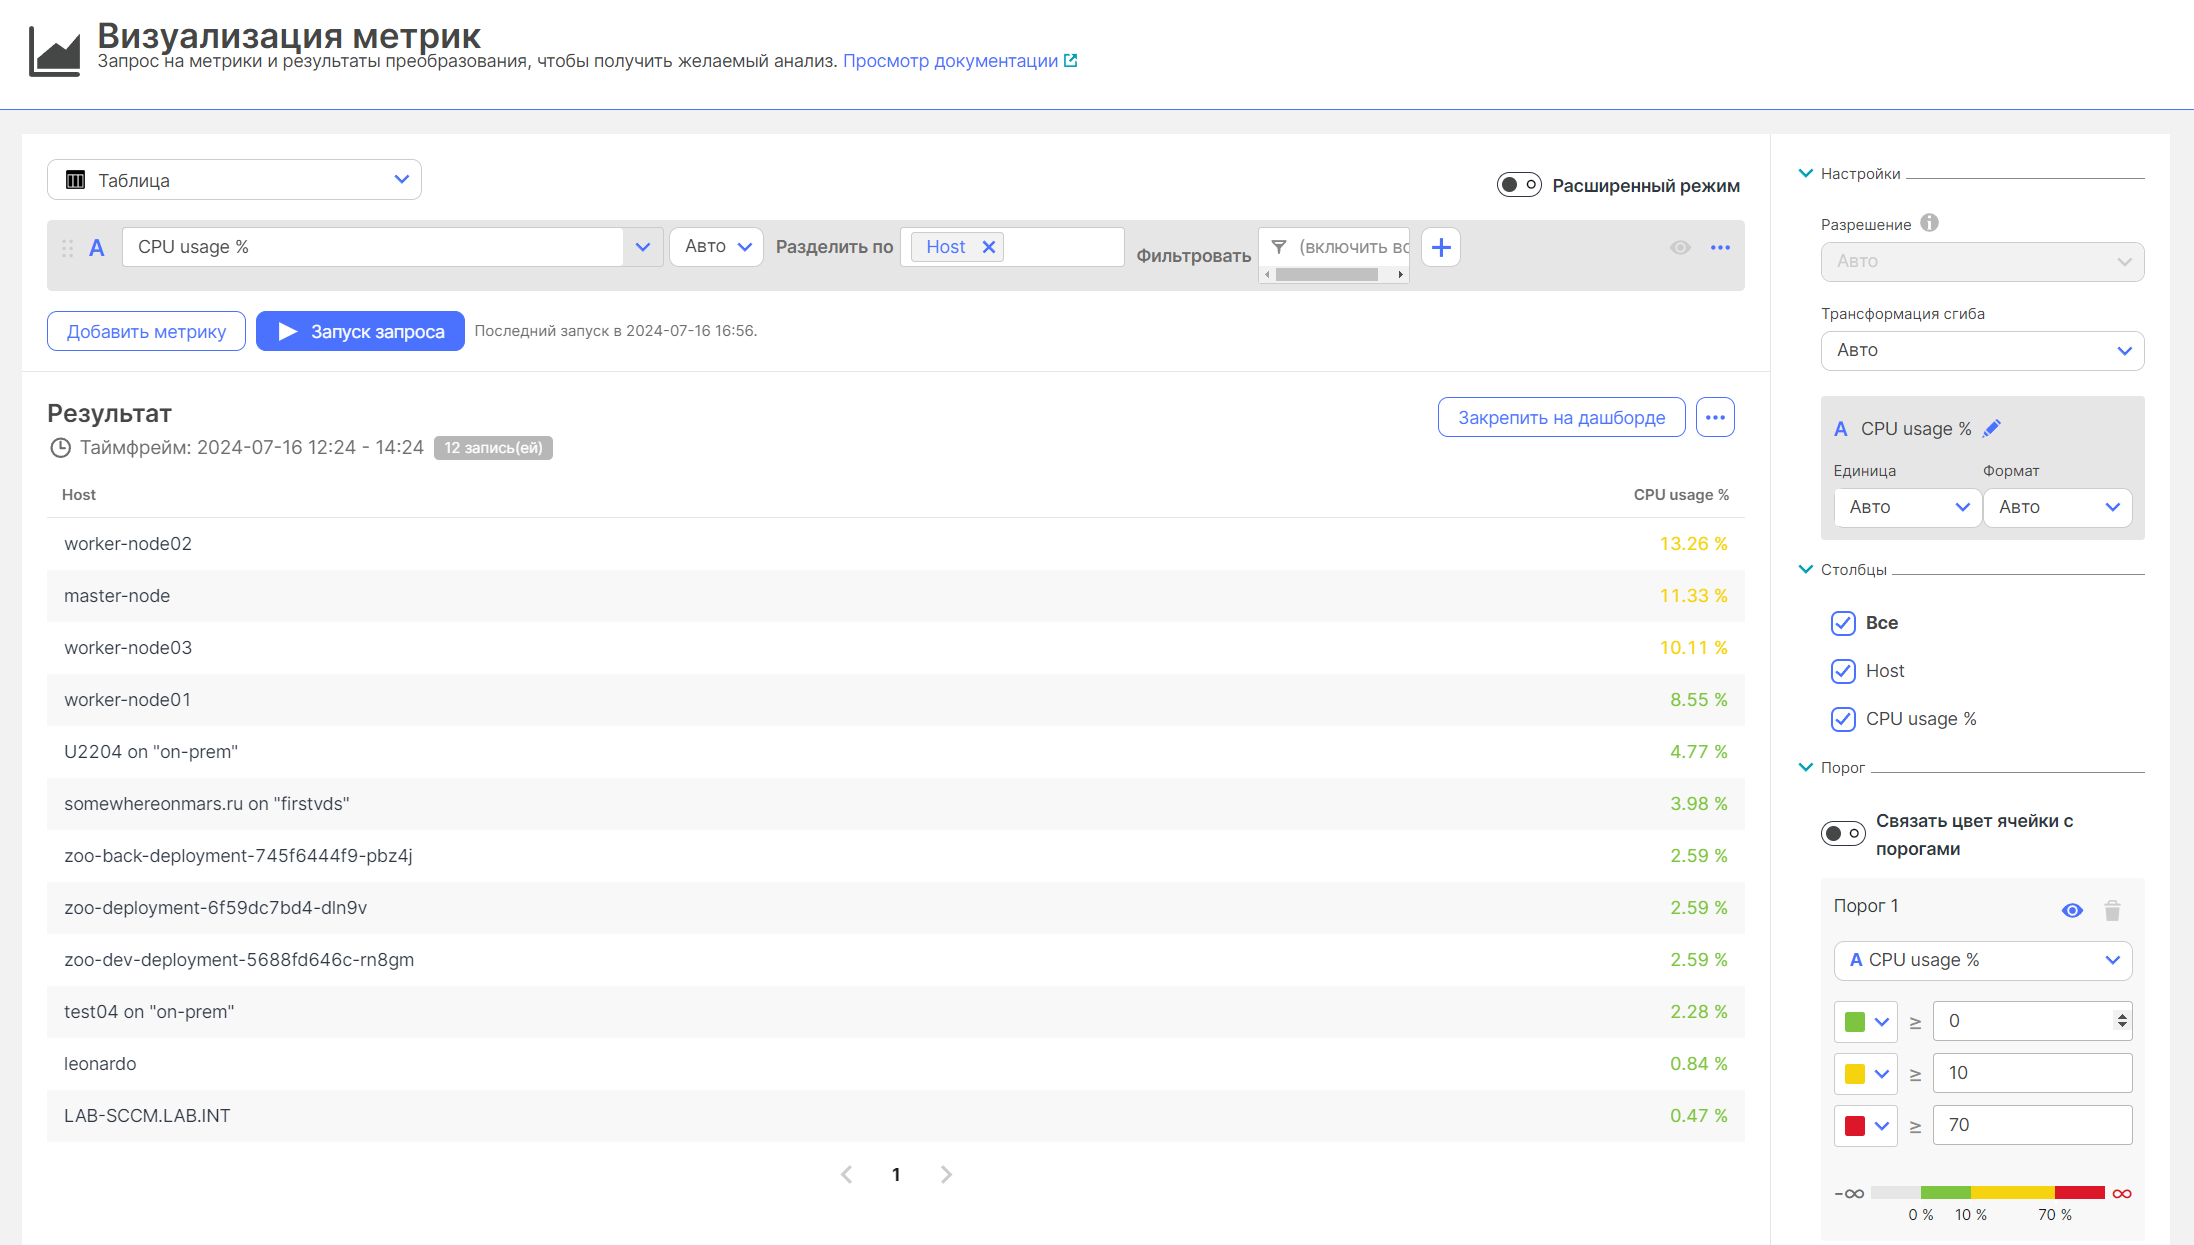Open the yellow threshold color swatch
Screen dimensions: 2194x1245
click(1865, 1073)
